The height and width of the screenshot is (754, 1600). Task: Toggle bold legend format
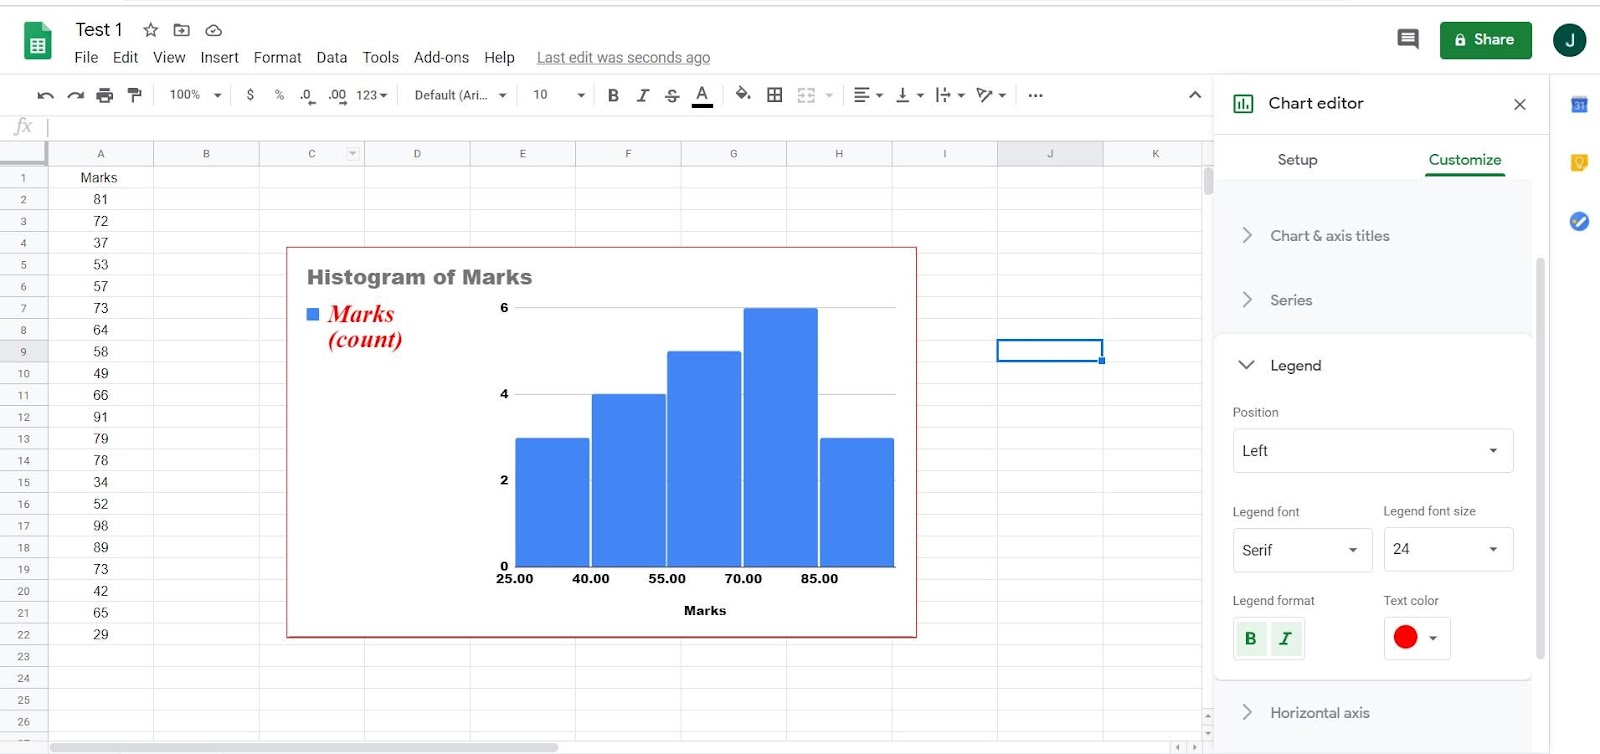tap(1250, 638)
